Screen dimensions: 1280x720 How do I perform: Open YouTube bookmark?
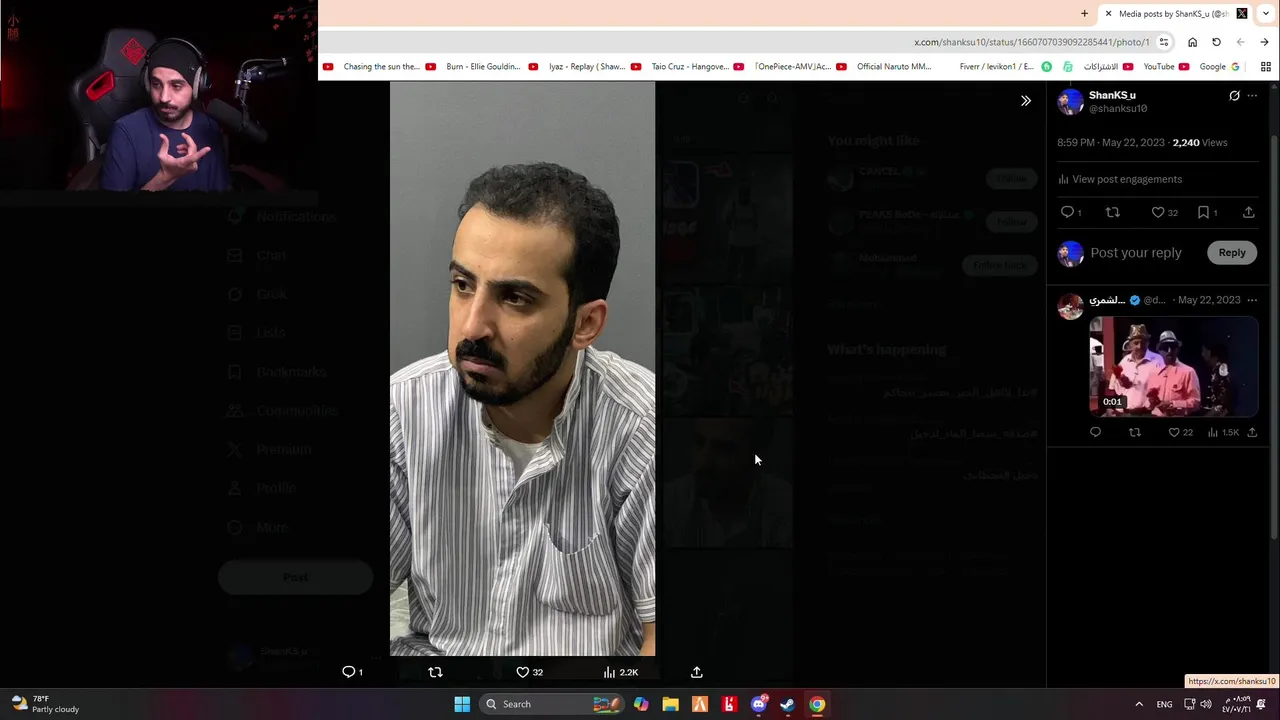pos(1166,67)
